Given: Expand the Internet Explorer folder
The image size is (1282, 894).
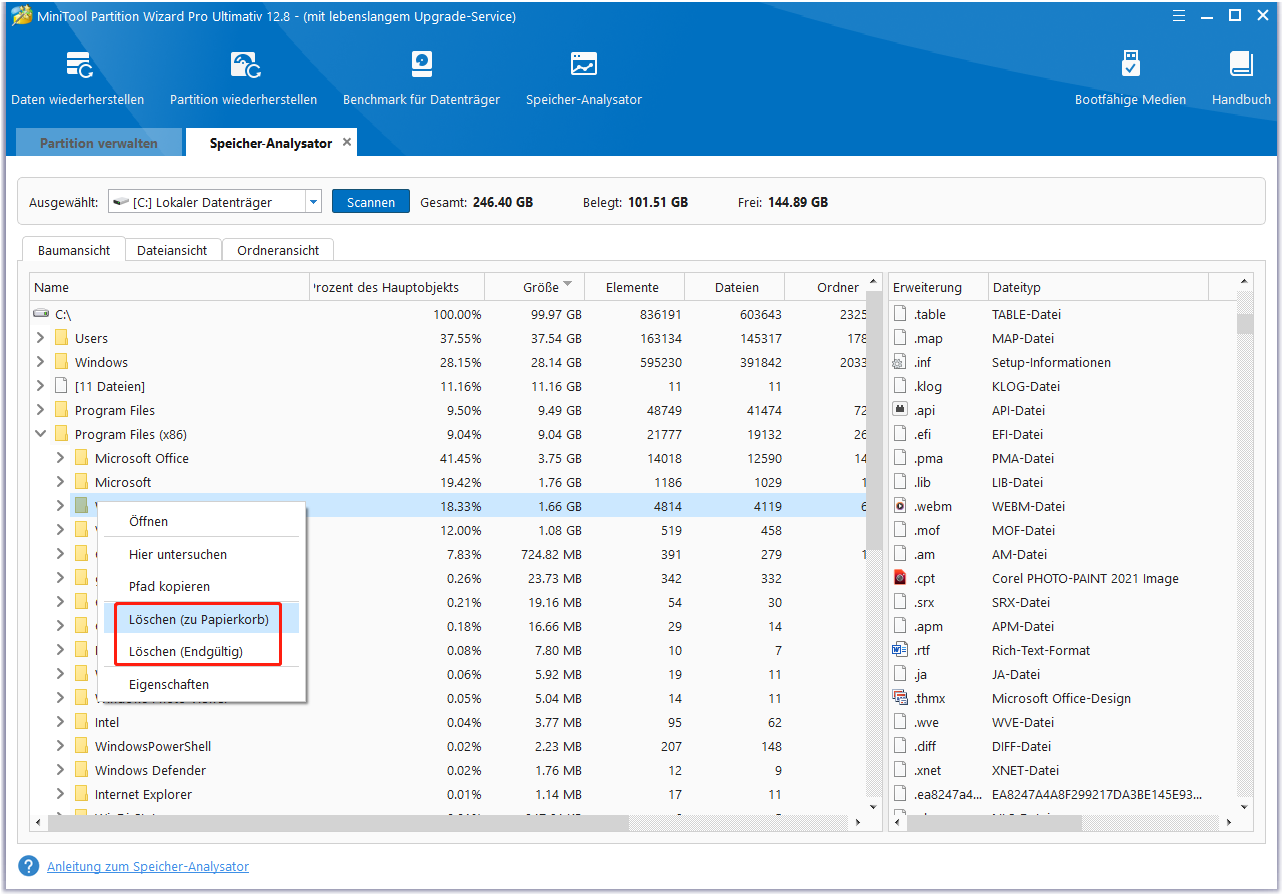Looking at the screenshot, I should (60, 794).
